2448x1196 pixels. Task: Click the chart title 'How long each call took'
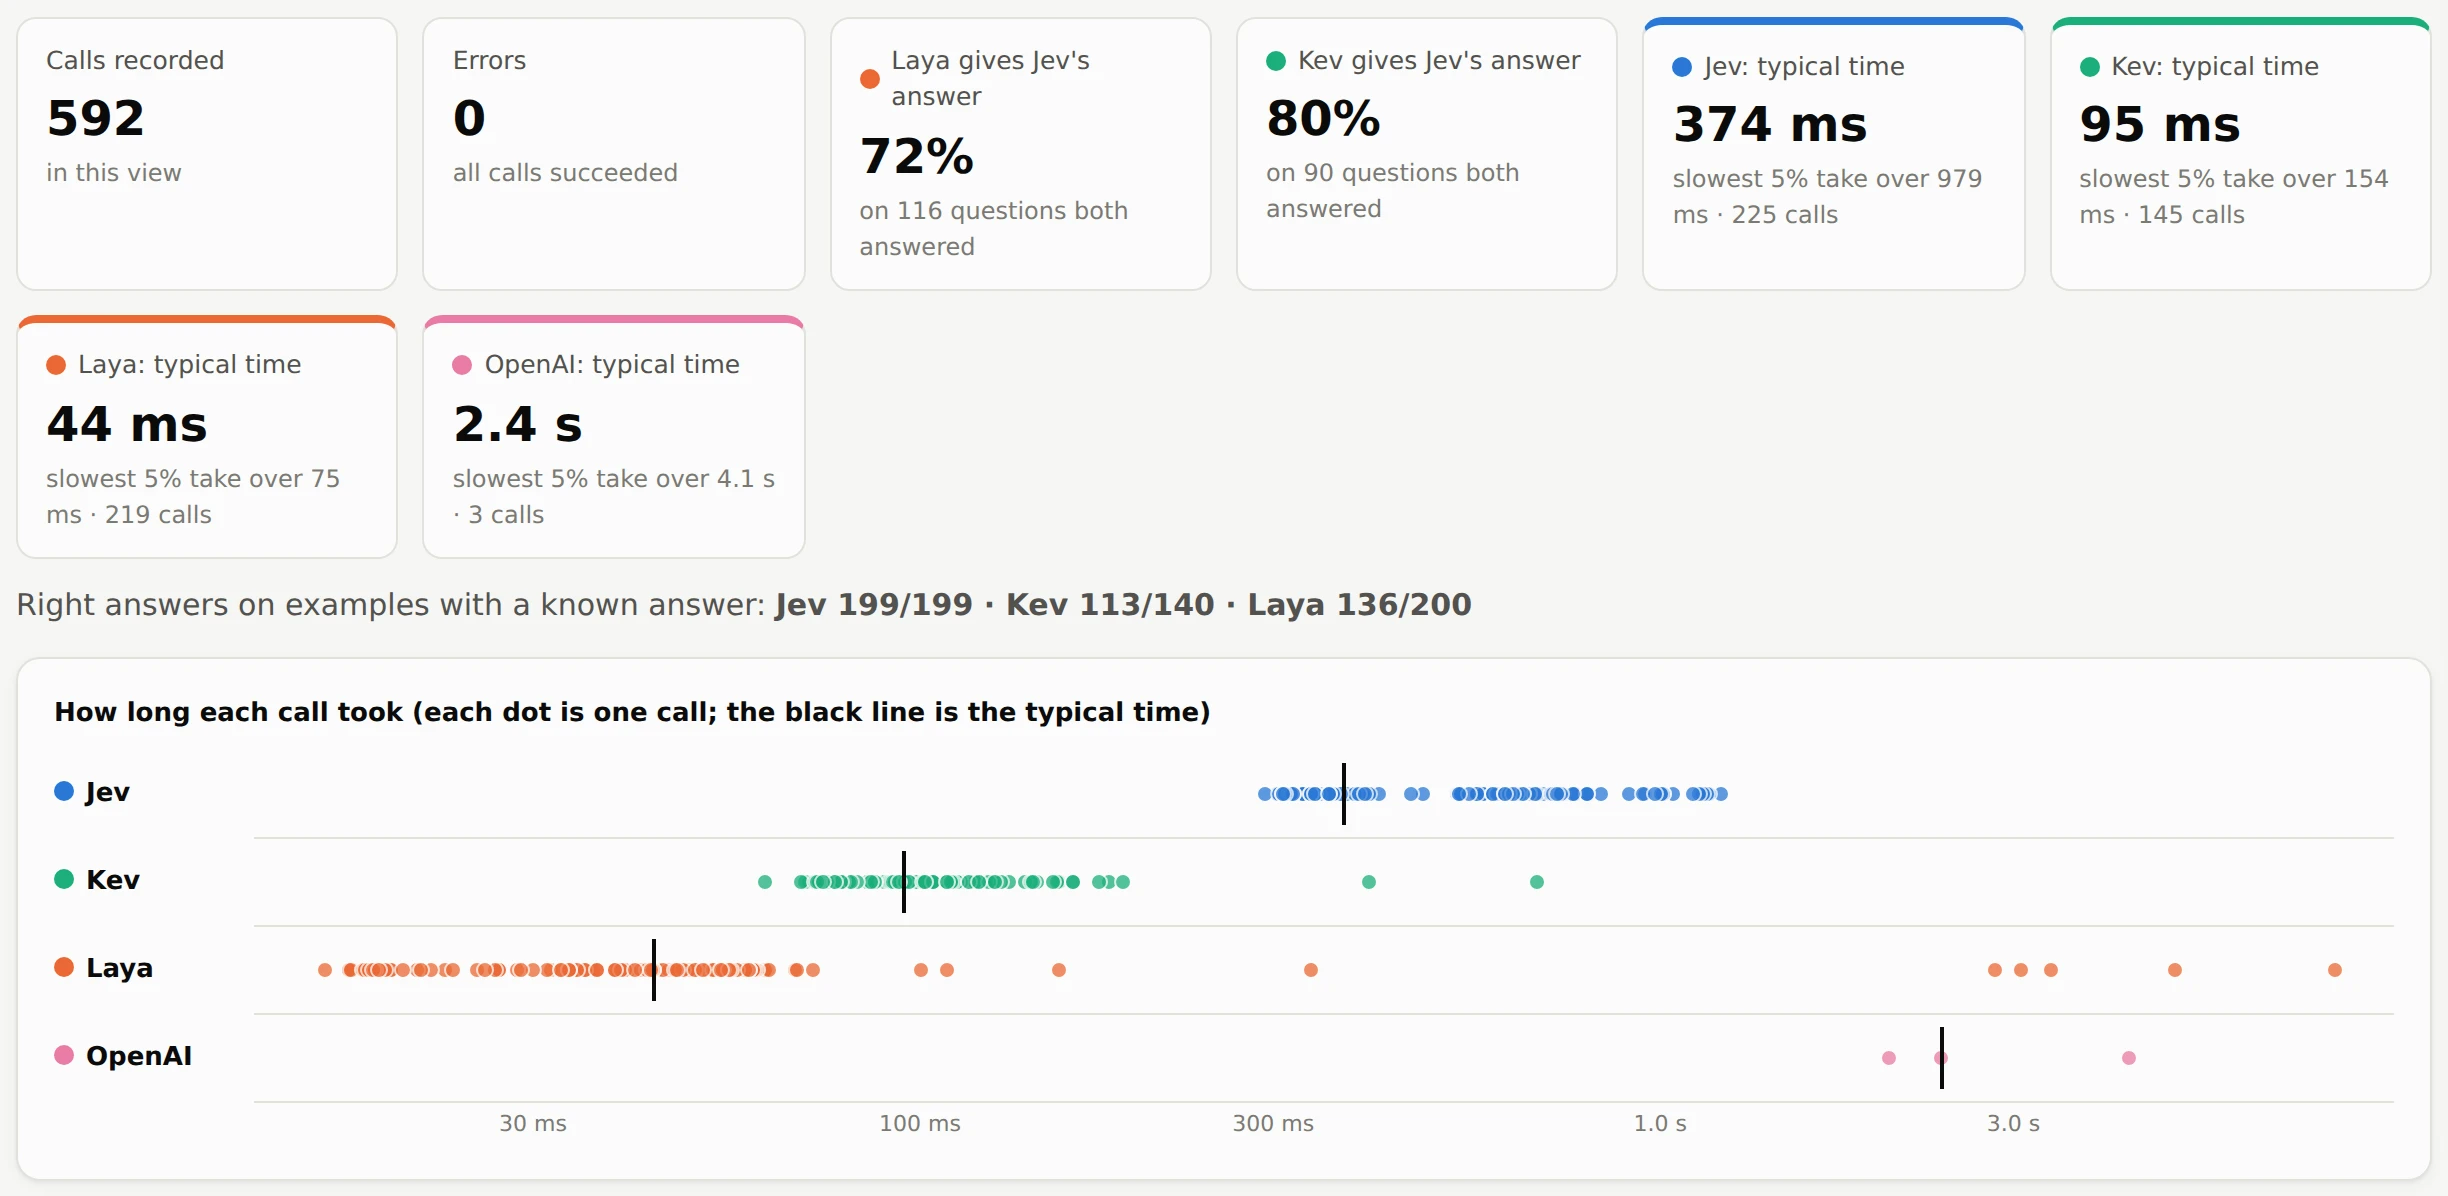[228, 712]
